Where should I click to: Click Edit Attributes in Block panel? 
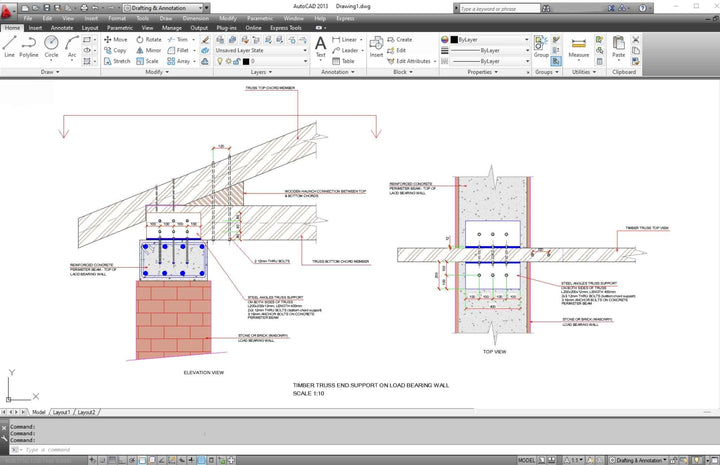click(409, 61)
